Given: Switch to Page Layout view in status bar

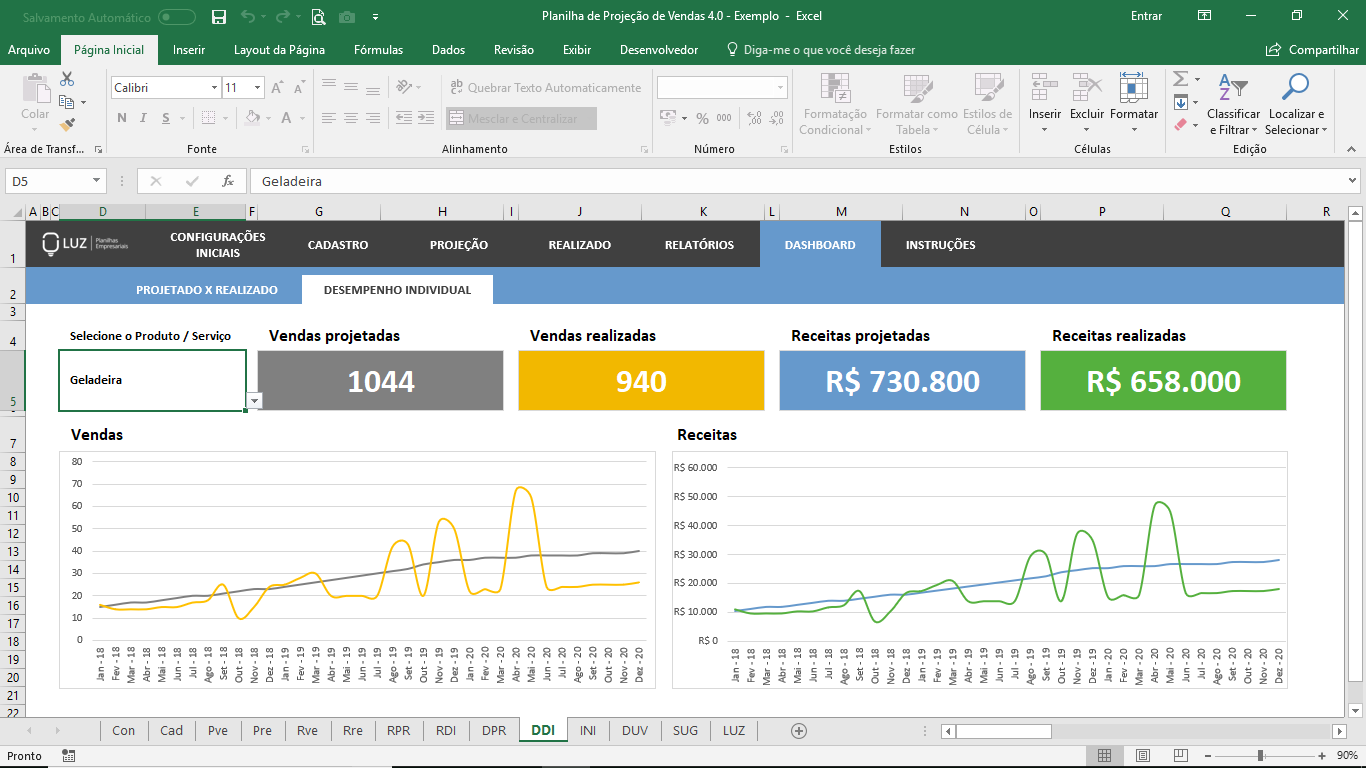Looking at the screenshot, I should (1144, 756).
